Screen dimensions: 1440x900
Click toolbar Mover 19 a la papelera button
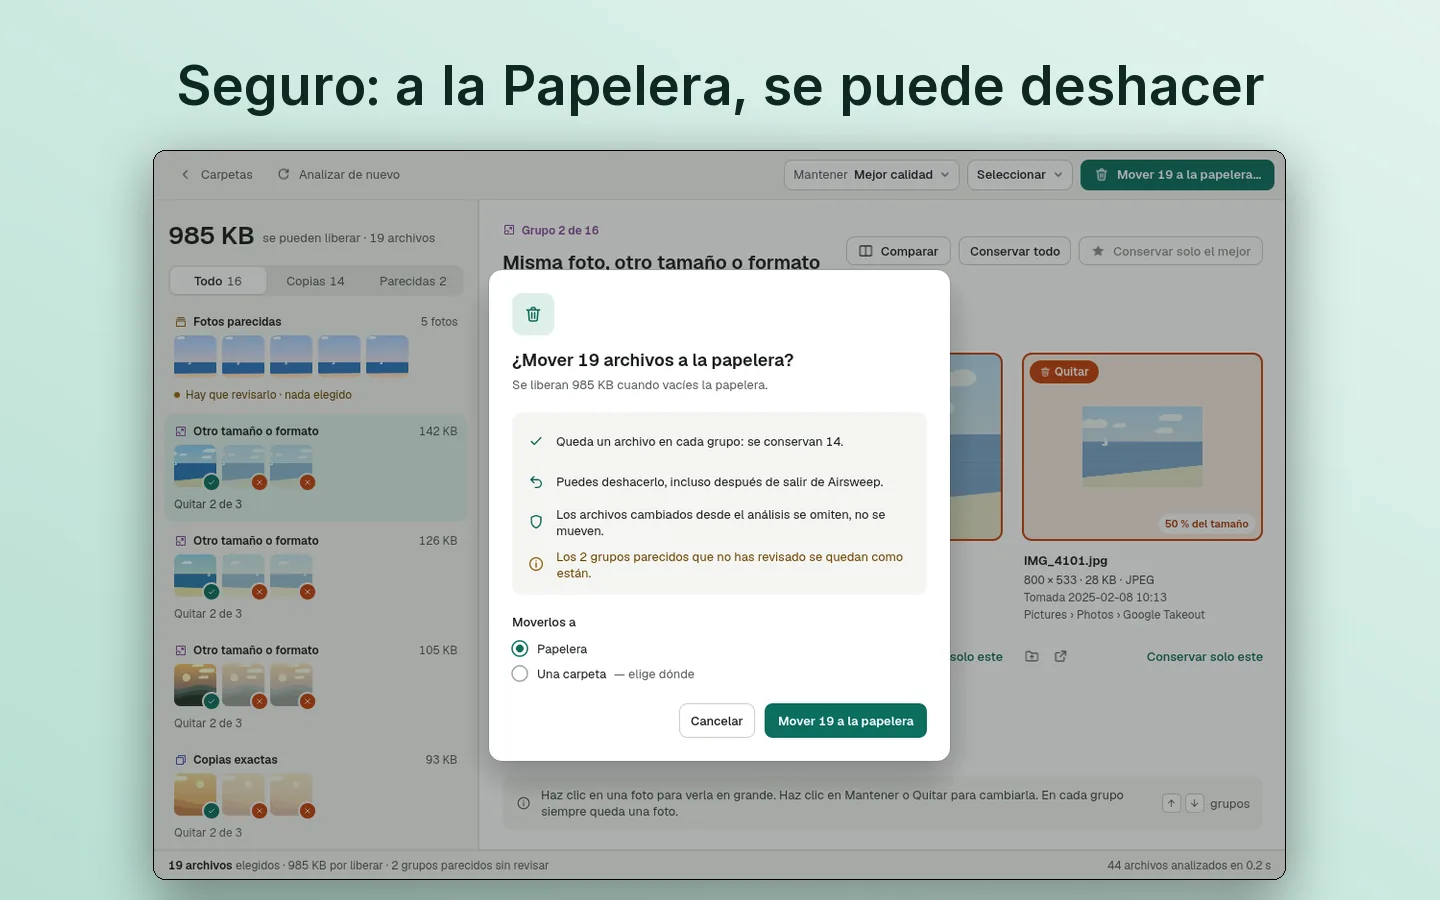(x=1177, y=174)
